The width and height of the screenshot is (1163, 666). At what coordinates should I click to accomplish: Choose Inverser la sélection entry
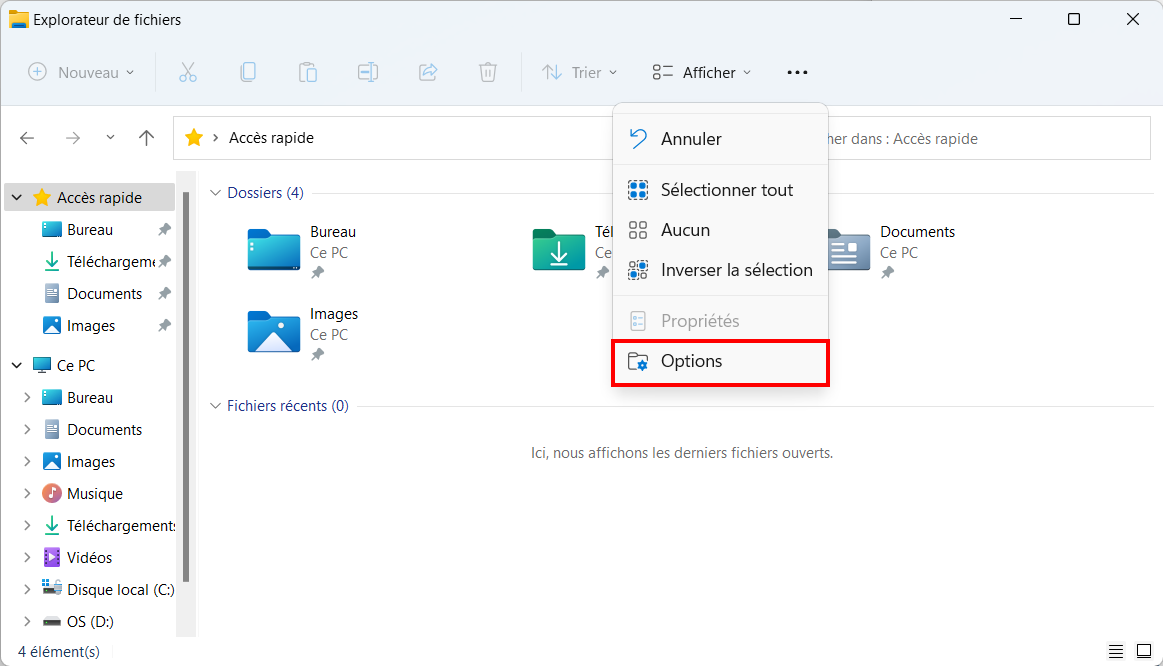(720, 270)
